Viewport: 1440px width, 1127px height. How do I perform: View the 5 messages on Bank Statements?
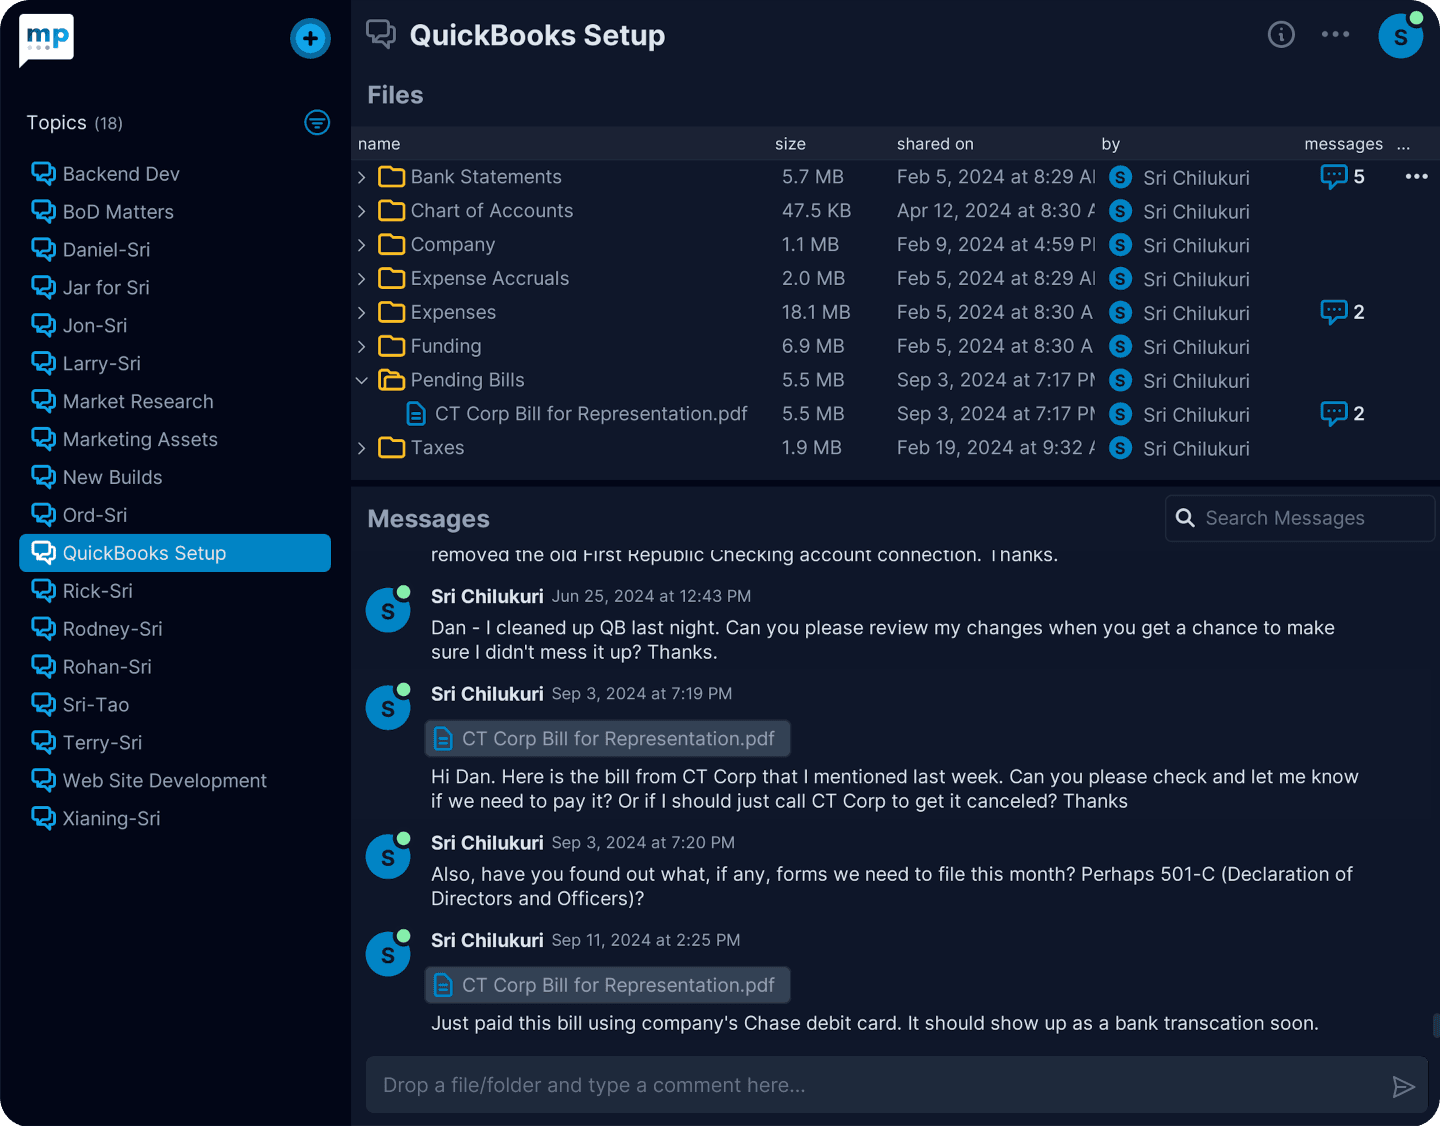(1342, 177)
